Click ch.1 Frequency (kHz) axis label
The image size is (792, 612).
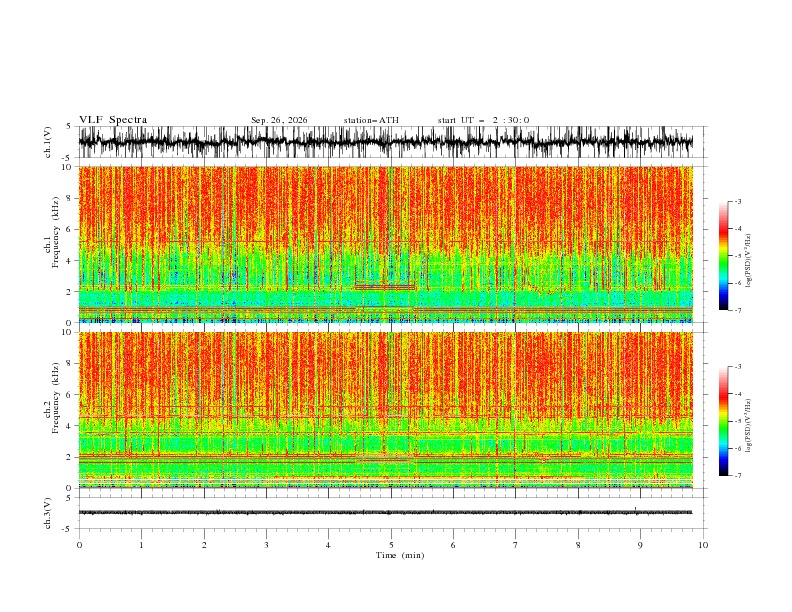(x=52, y=245)
